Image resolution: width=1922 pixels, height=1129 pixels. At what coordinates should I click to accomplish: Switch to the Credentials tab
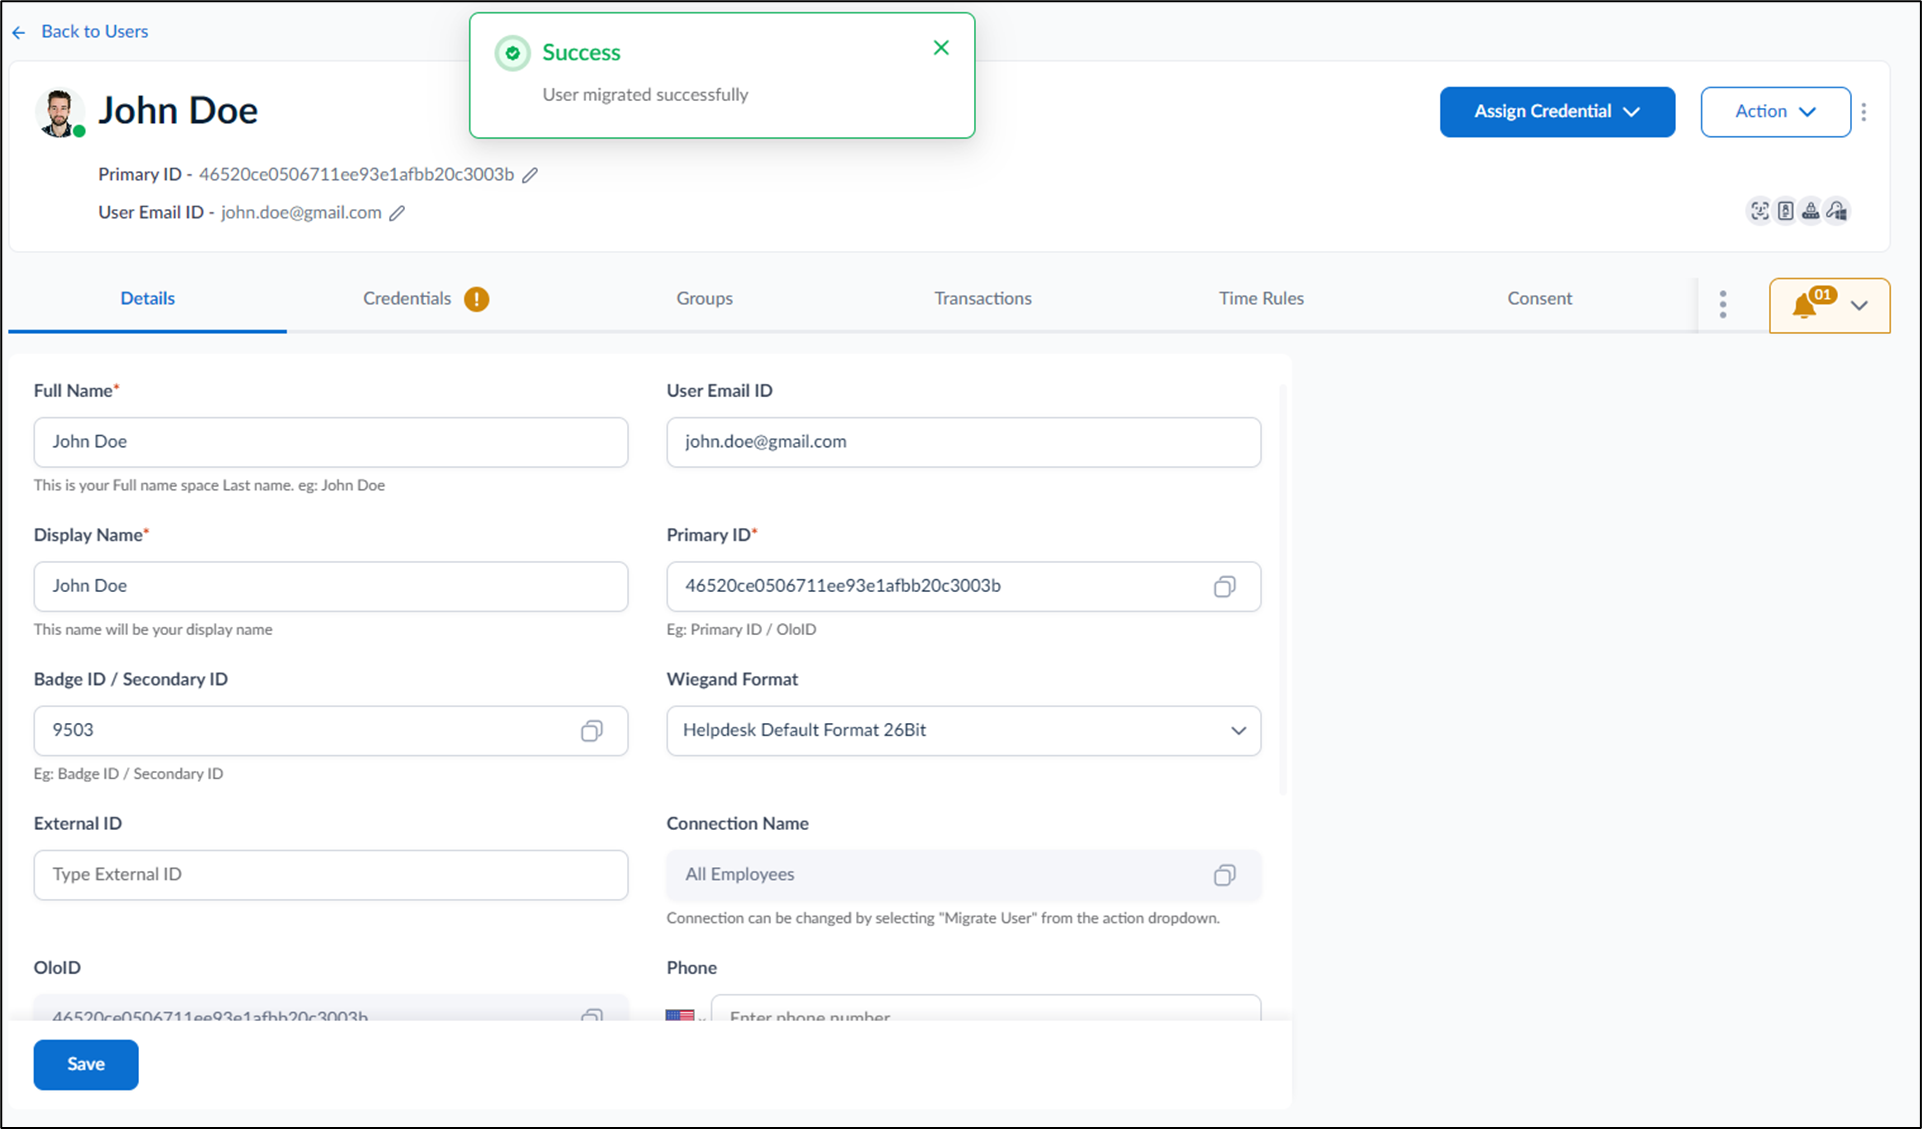tap(407, 299)
